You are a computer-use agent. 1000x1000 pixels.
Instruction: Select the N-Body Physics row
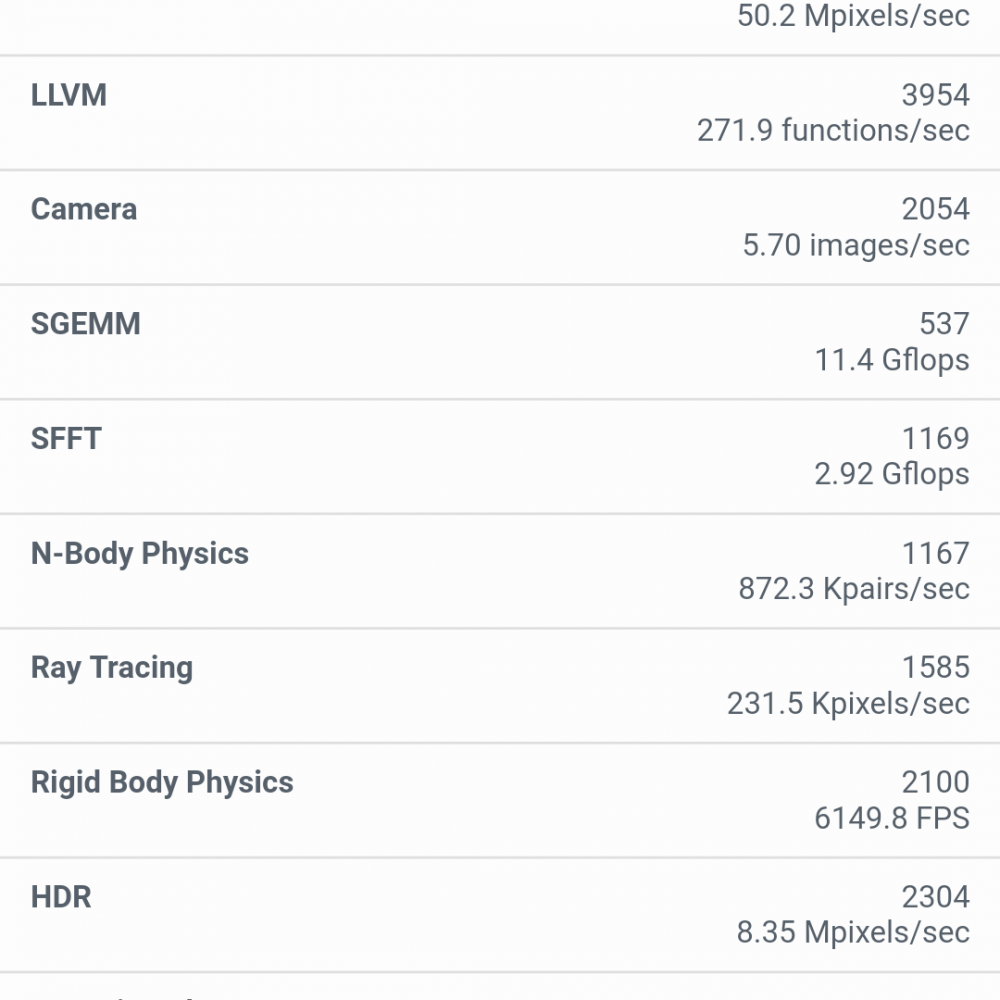coord(500,571)
